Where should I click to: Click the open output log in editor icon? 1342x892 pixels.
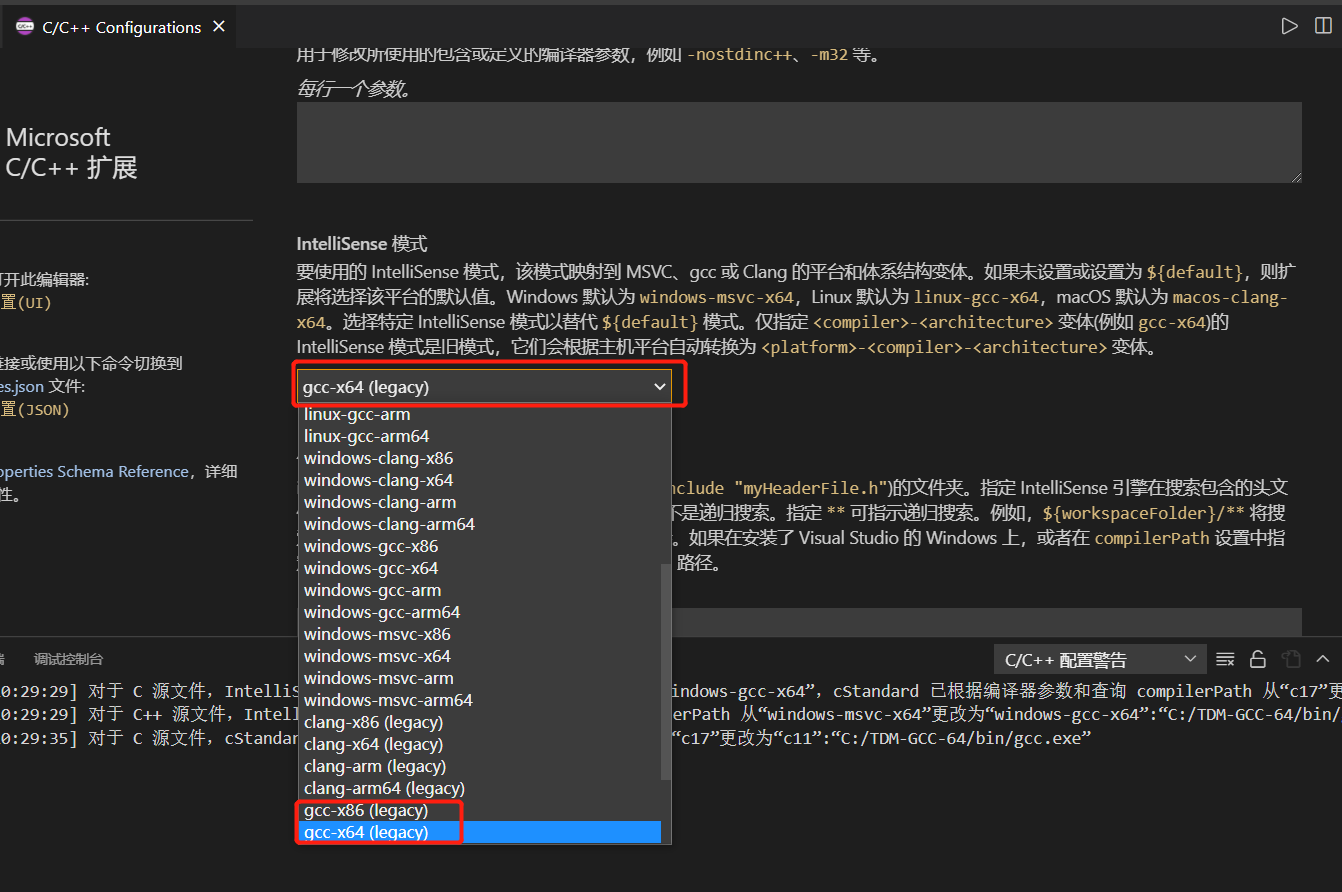(x=1291, y=659)
